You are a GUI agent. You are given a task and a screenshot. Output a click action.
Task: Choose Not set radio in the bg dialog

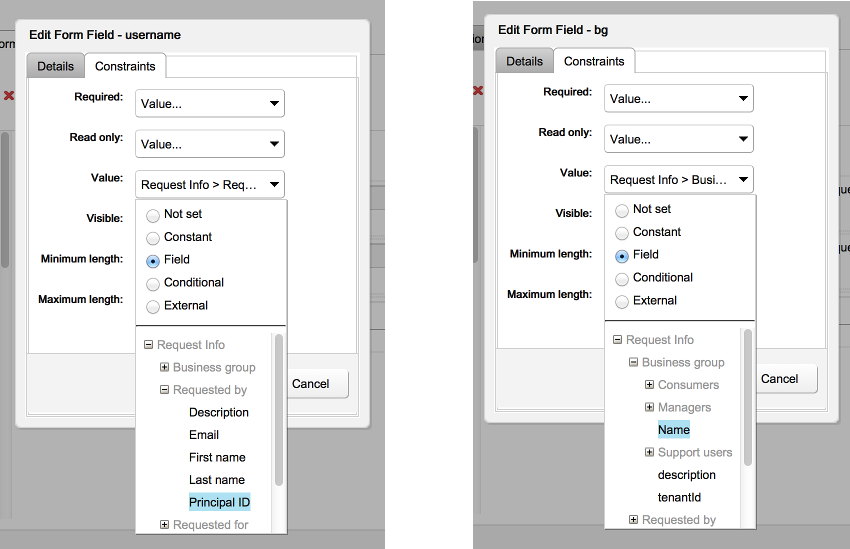click(x=622, y=210)
